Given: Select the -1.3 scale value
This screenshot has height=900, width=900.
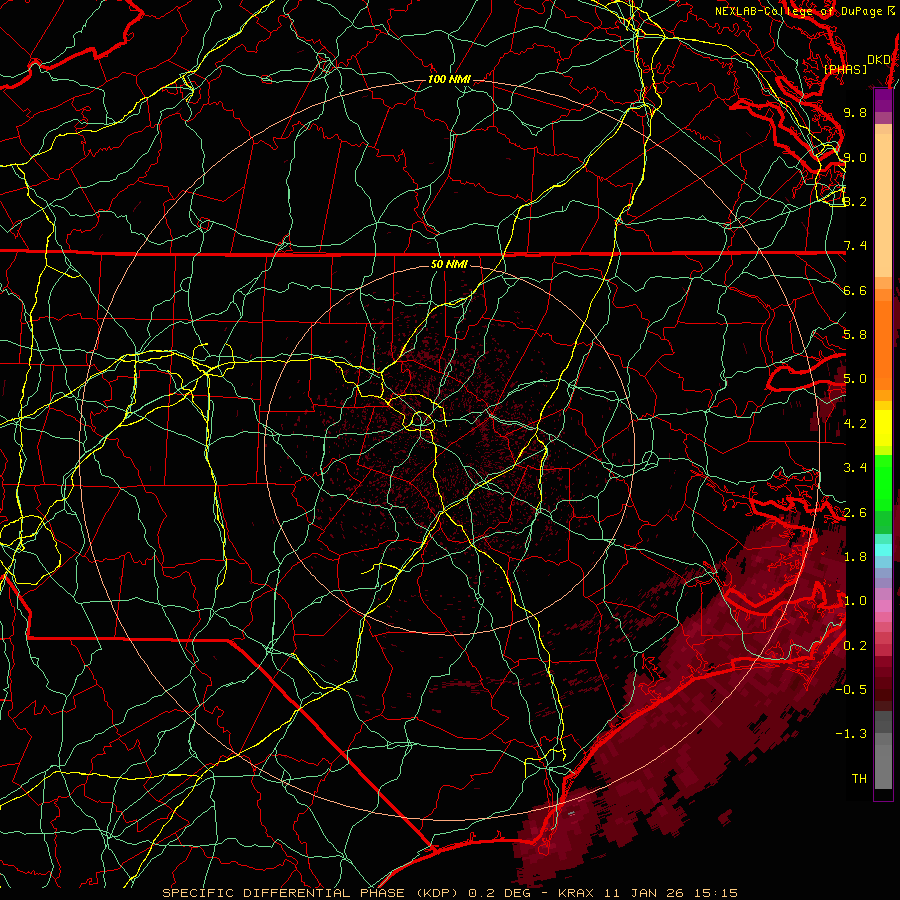Looking at the screenshot, I should 851,734.
